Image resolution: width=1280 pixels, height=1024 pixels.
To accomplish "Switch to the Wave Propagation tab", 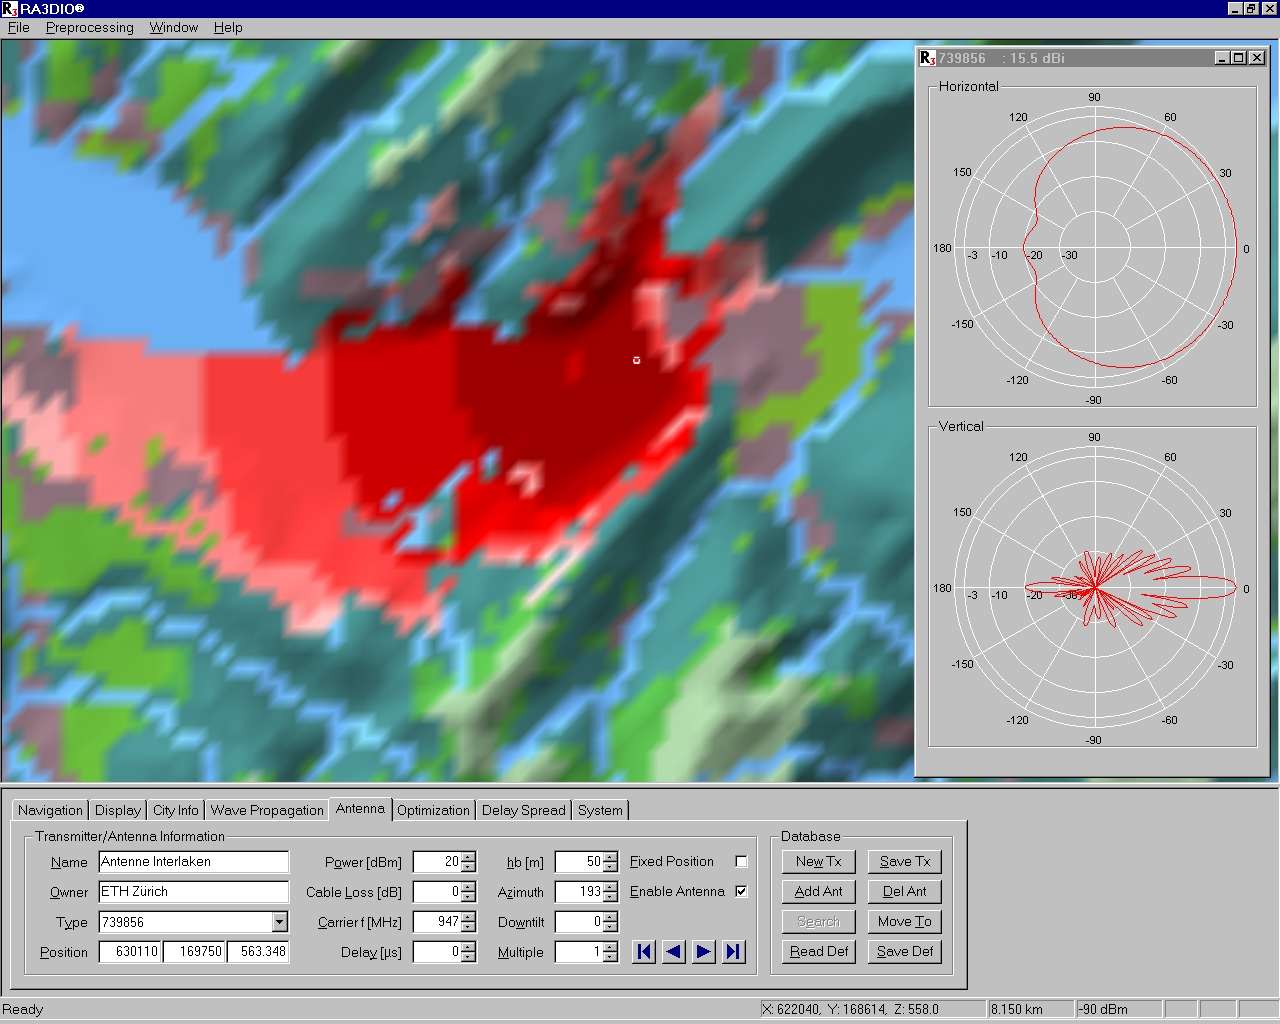I will [x=267, y=810].
